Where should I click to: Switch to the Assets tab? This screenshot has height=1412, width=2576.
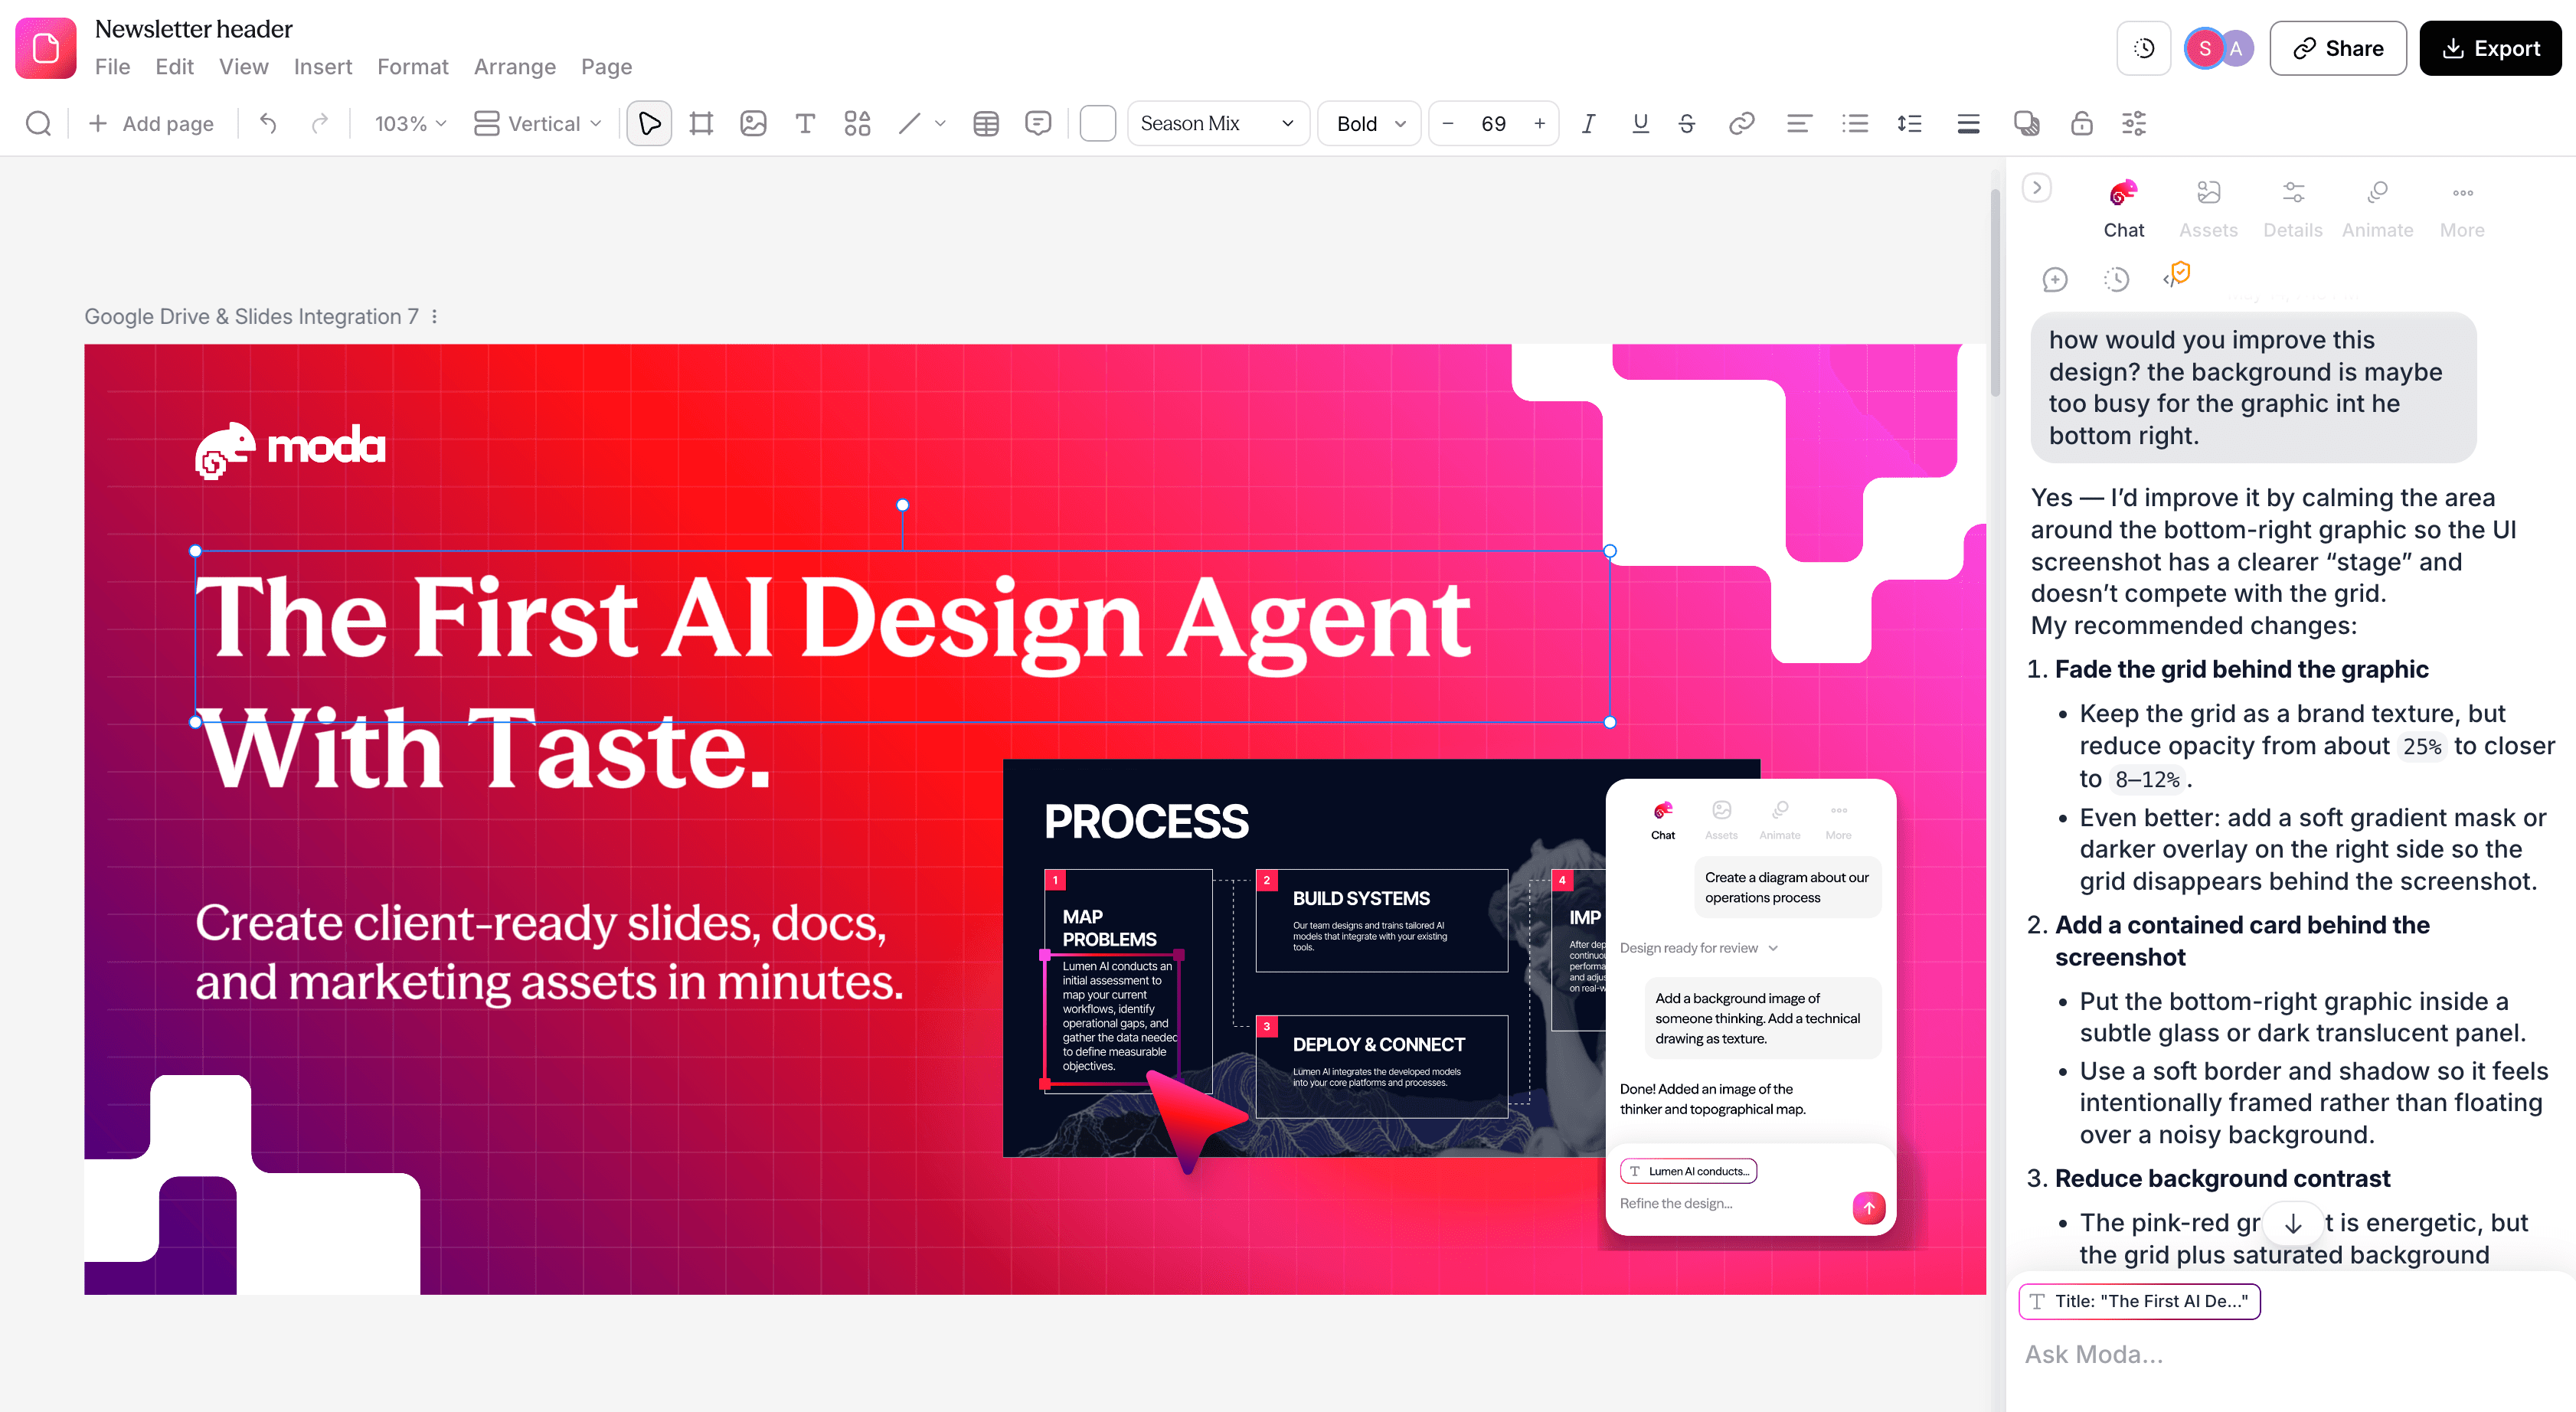click(2208, 210)
